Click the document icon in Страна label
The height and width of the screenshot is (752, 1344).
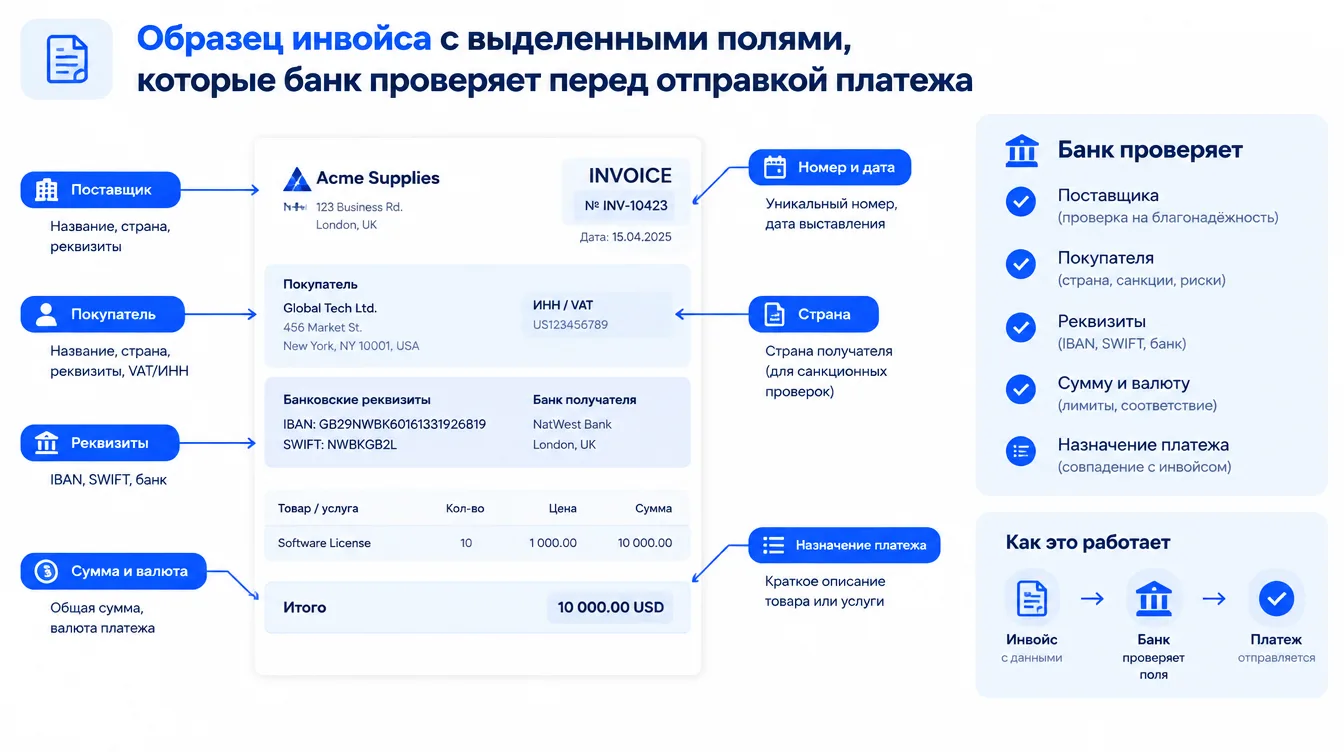point(774,314)
